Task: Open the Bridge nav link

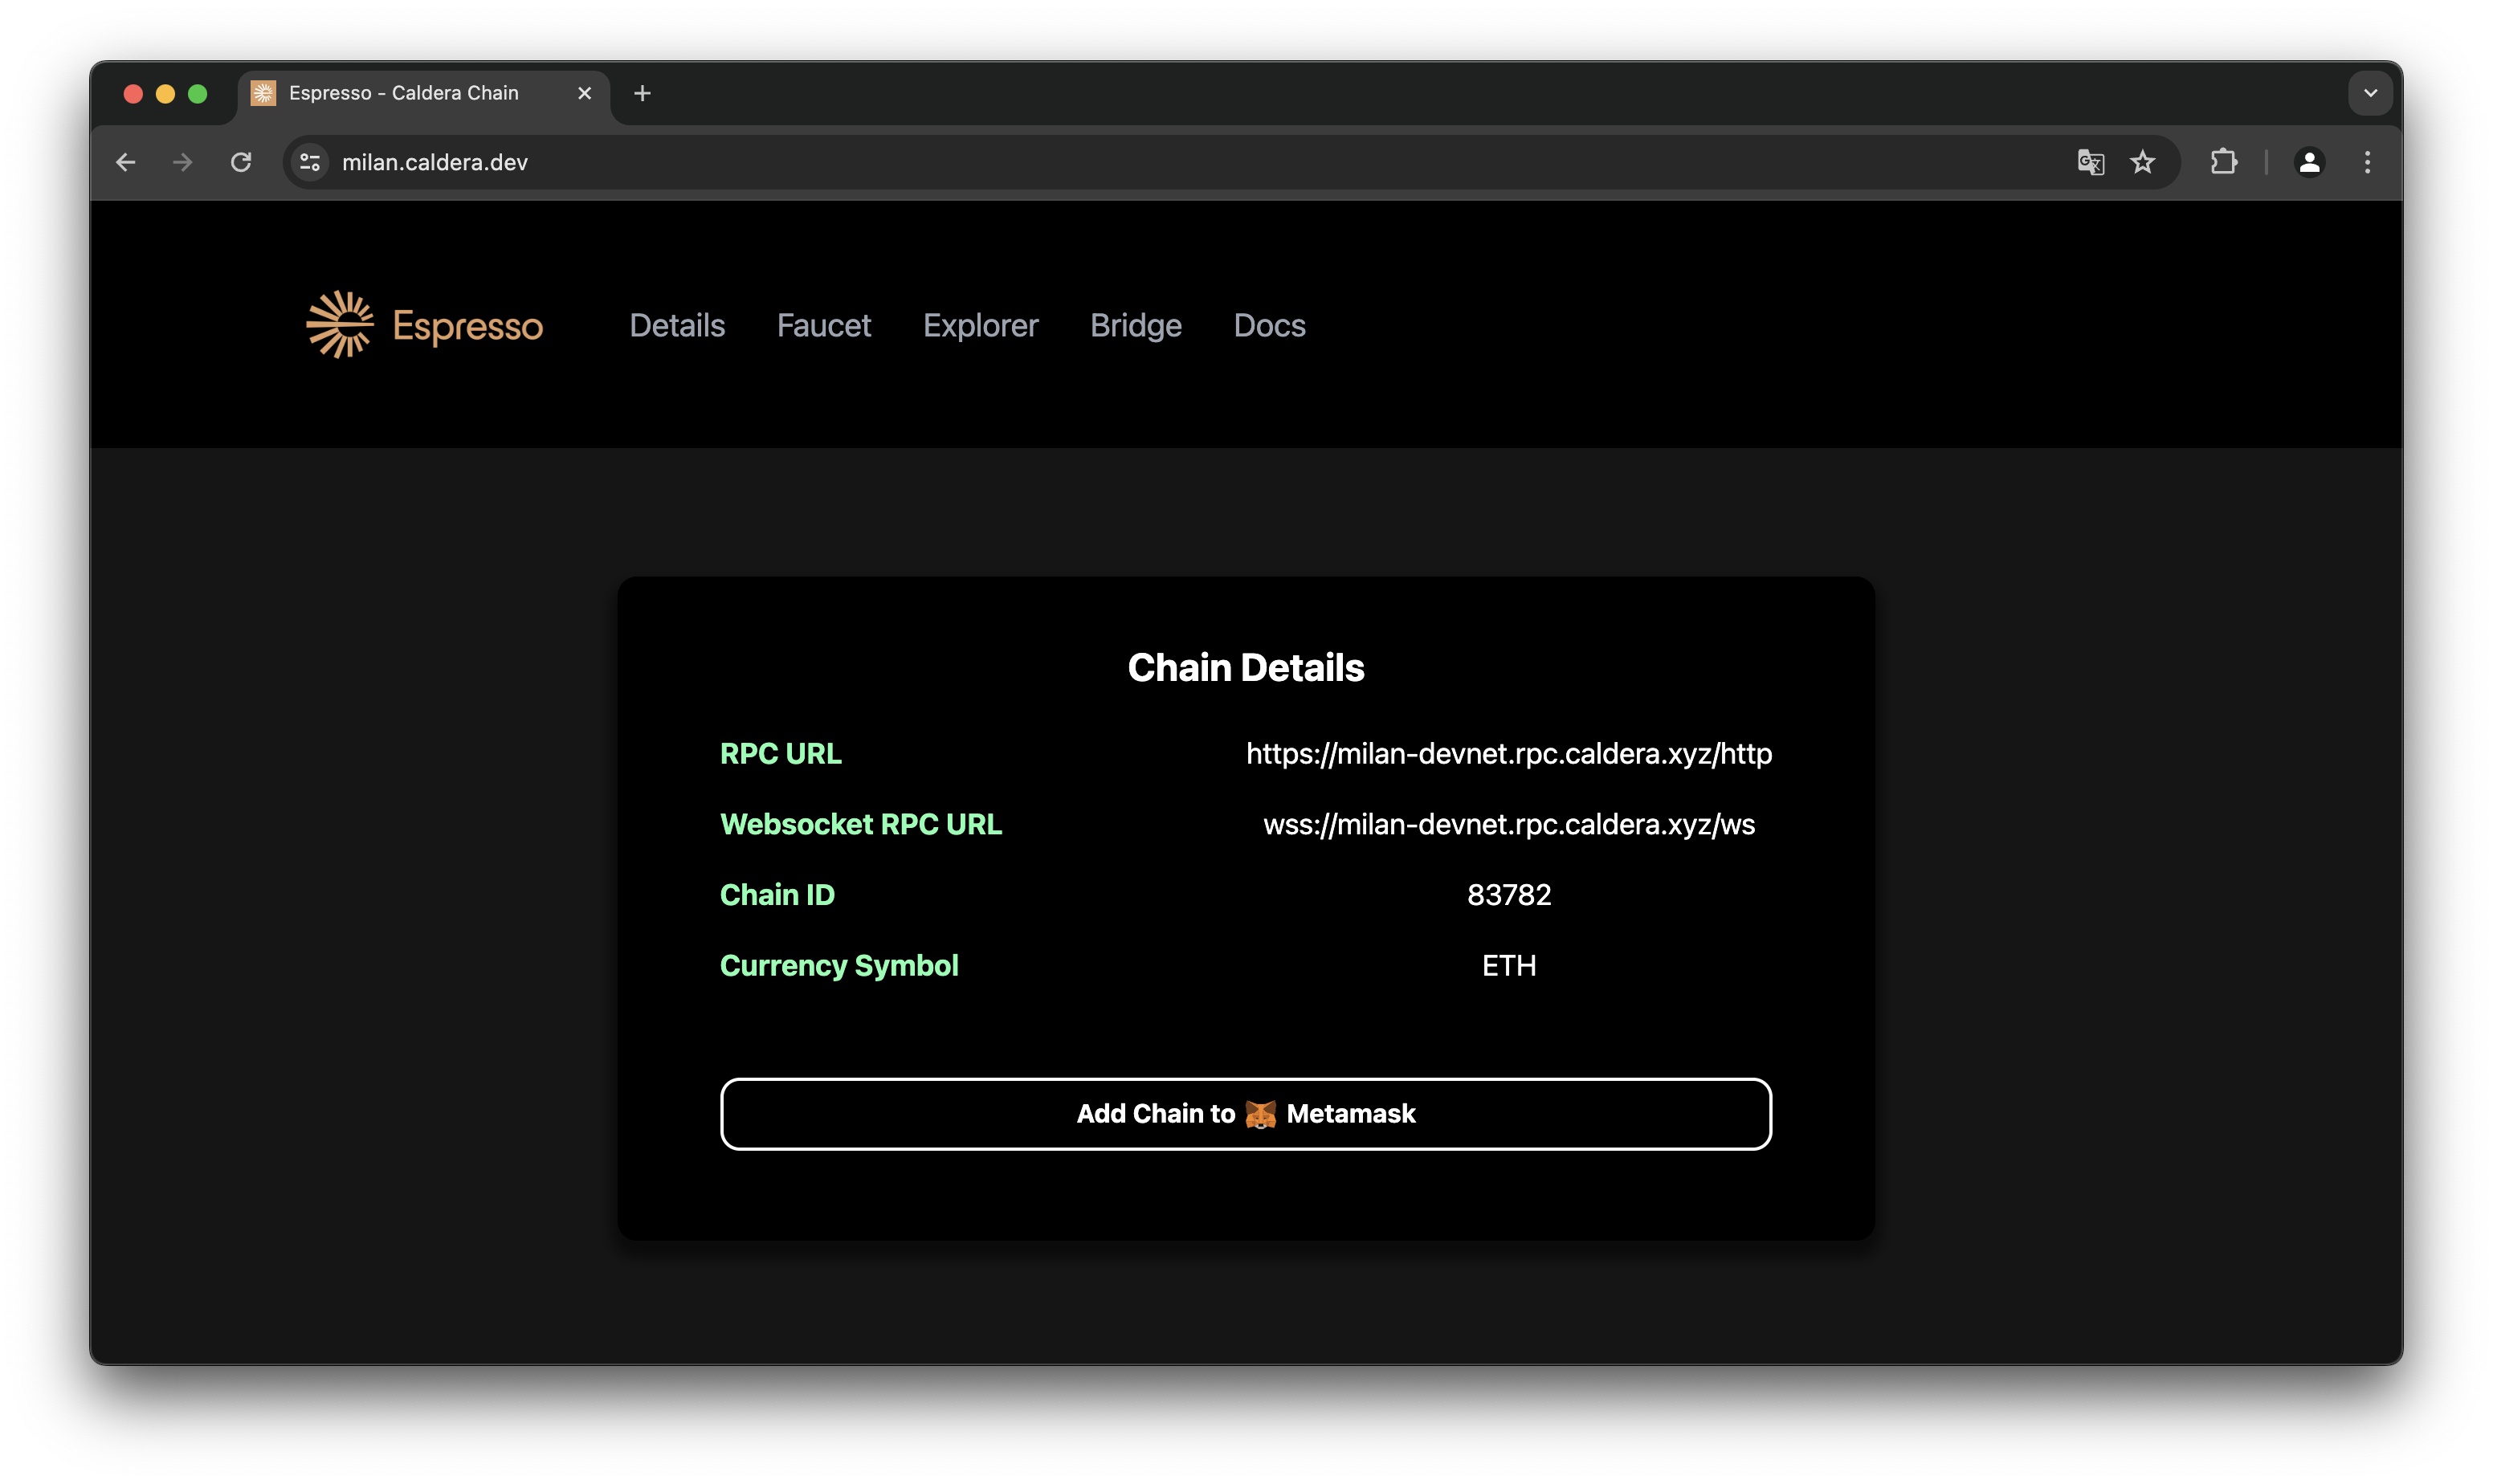Action: [x=1136, y=325]
